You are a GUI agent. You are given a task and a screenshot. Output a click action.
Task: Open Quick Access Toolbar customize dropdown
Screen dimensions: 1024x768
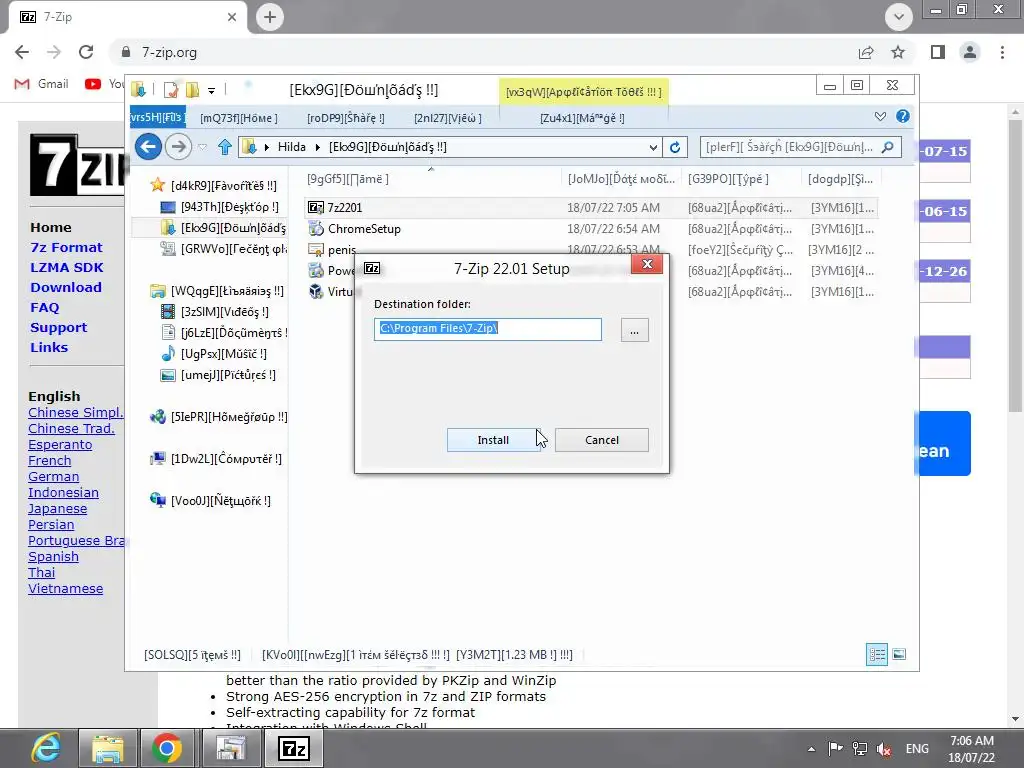pos(212,90)
